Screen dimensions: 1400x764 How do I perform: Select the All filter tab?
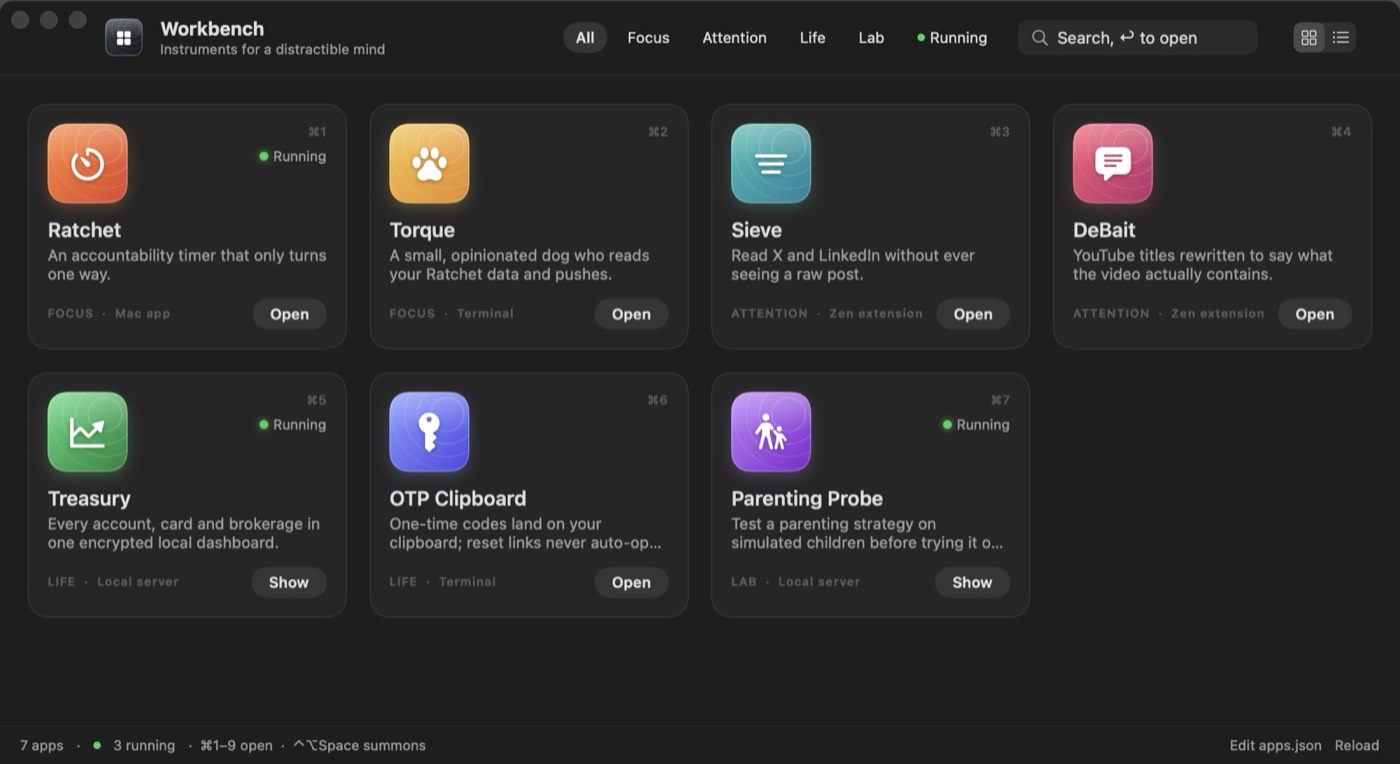click(585, 38)
